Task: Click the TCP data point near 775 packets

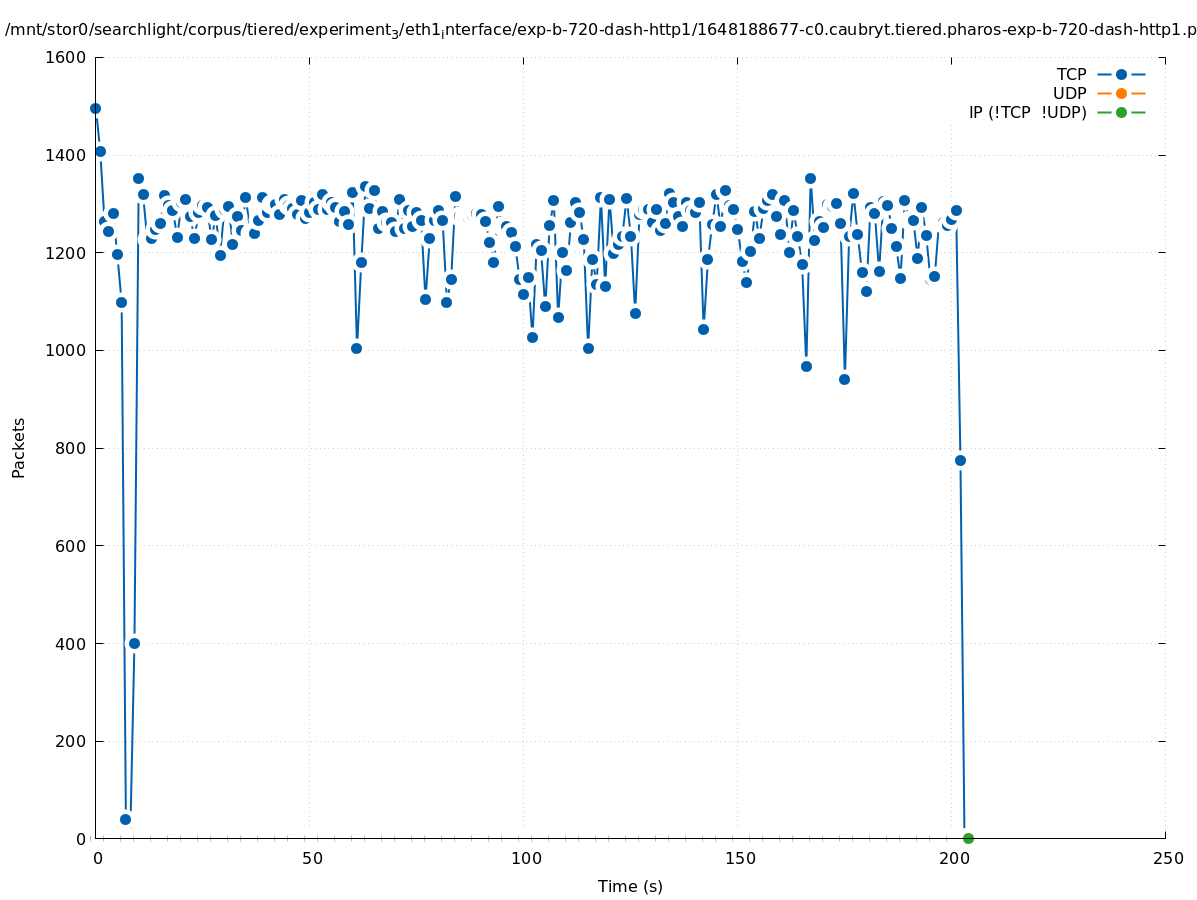Action: click(x=960, y=460)
